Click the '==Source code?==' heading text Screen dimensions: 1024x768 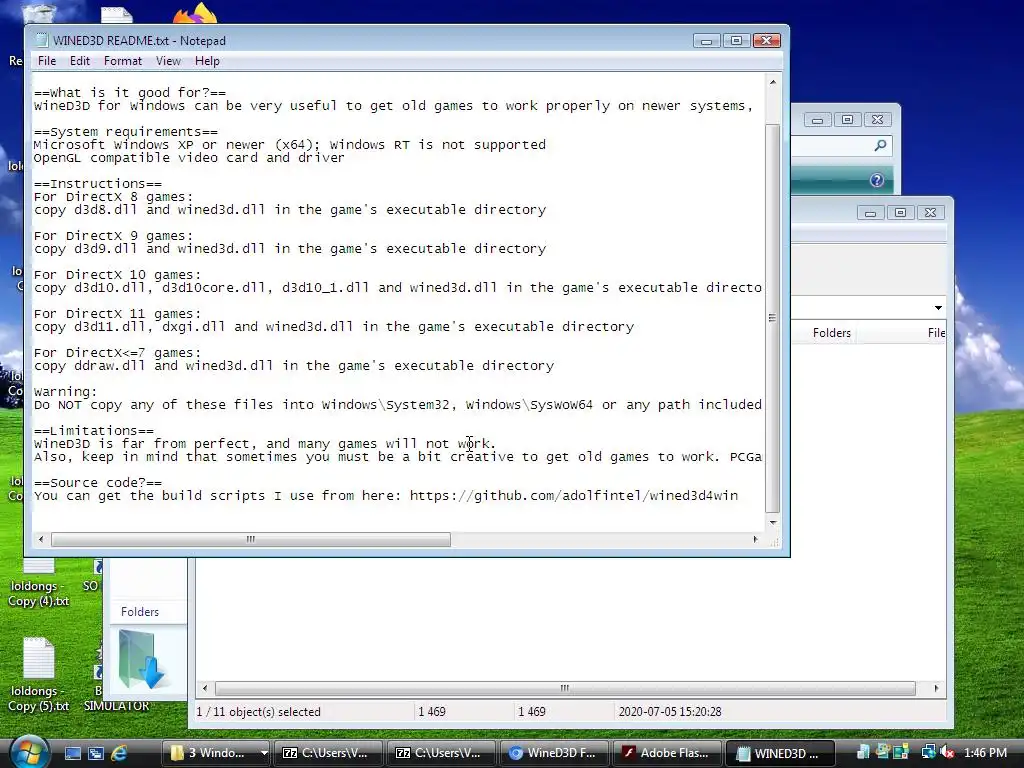coord(97,483)
